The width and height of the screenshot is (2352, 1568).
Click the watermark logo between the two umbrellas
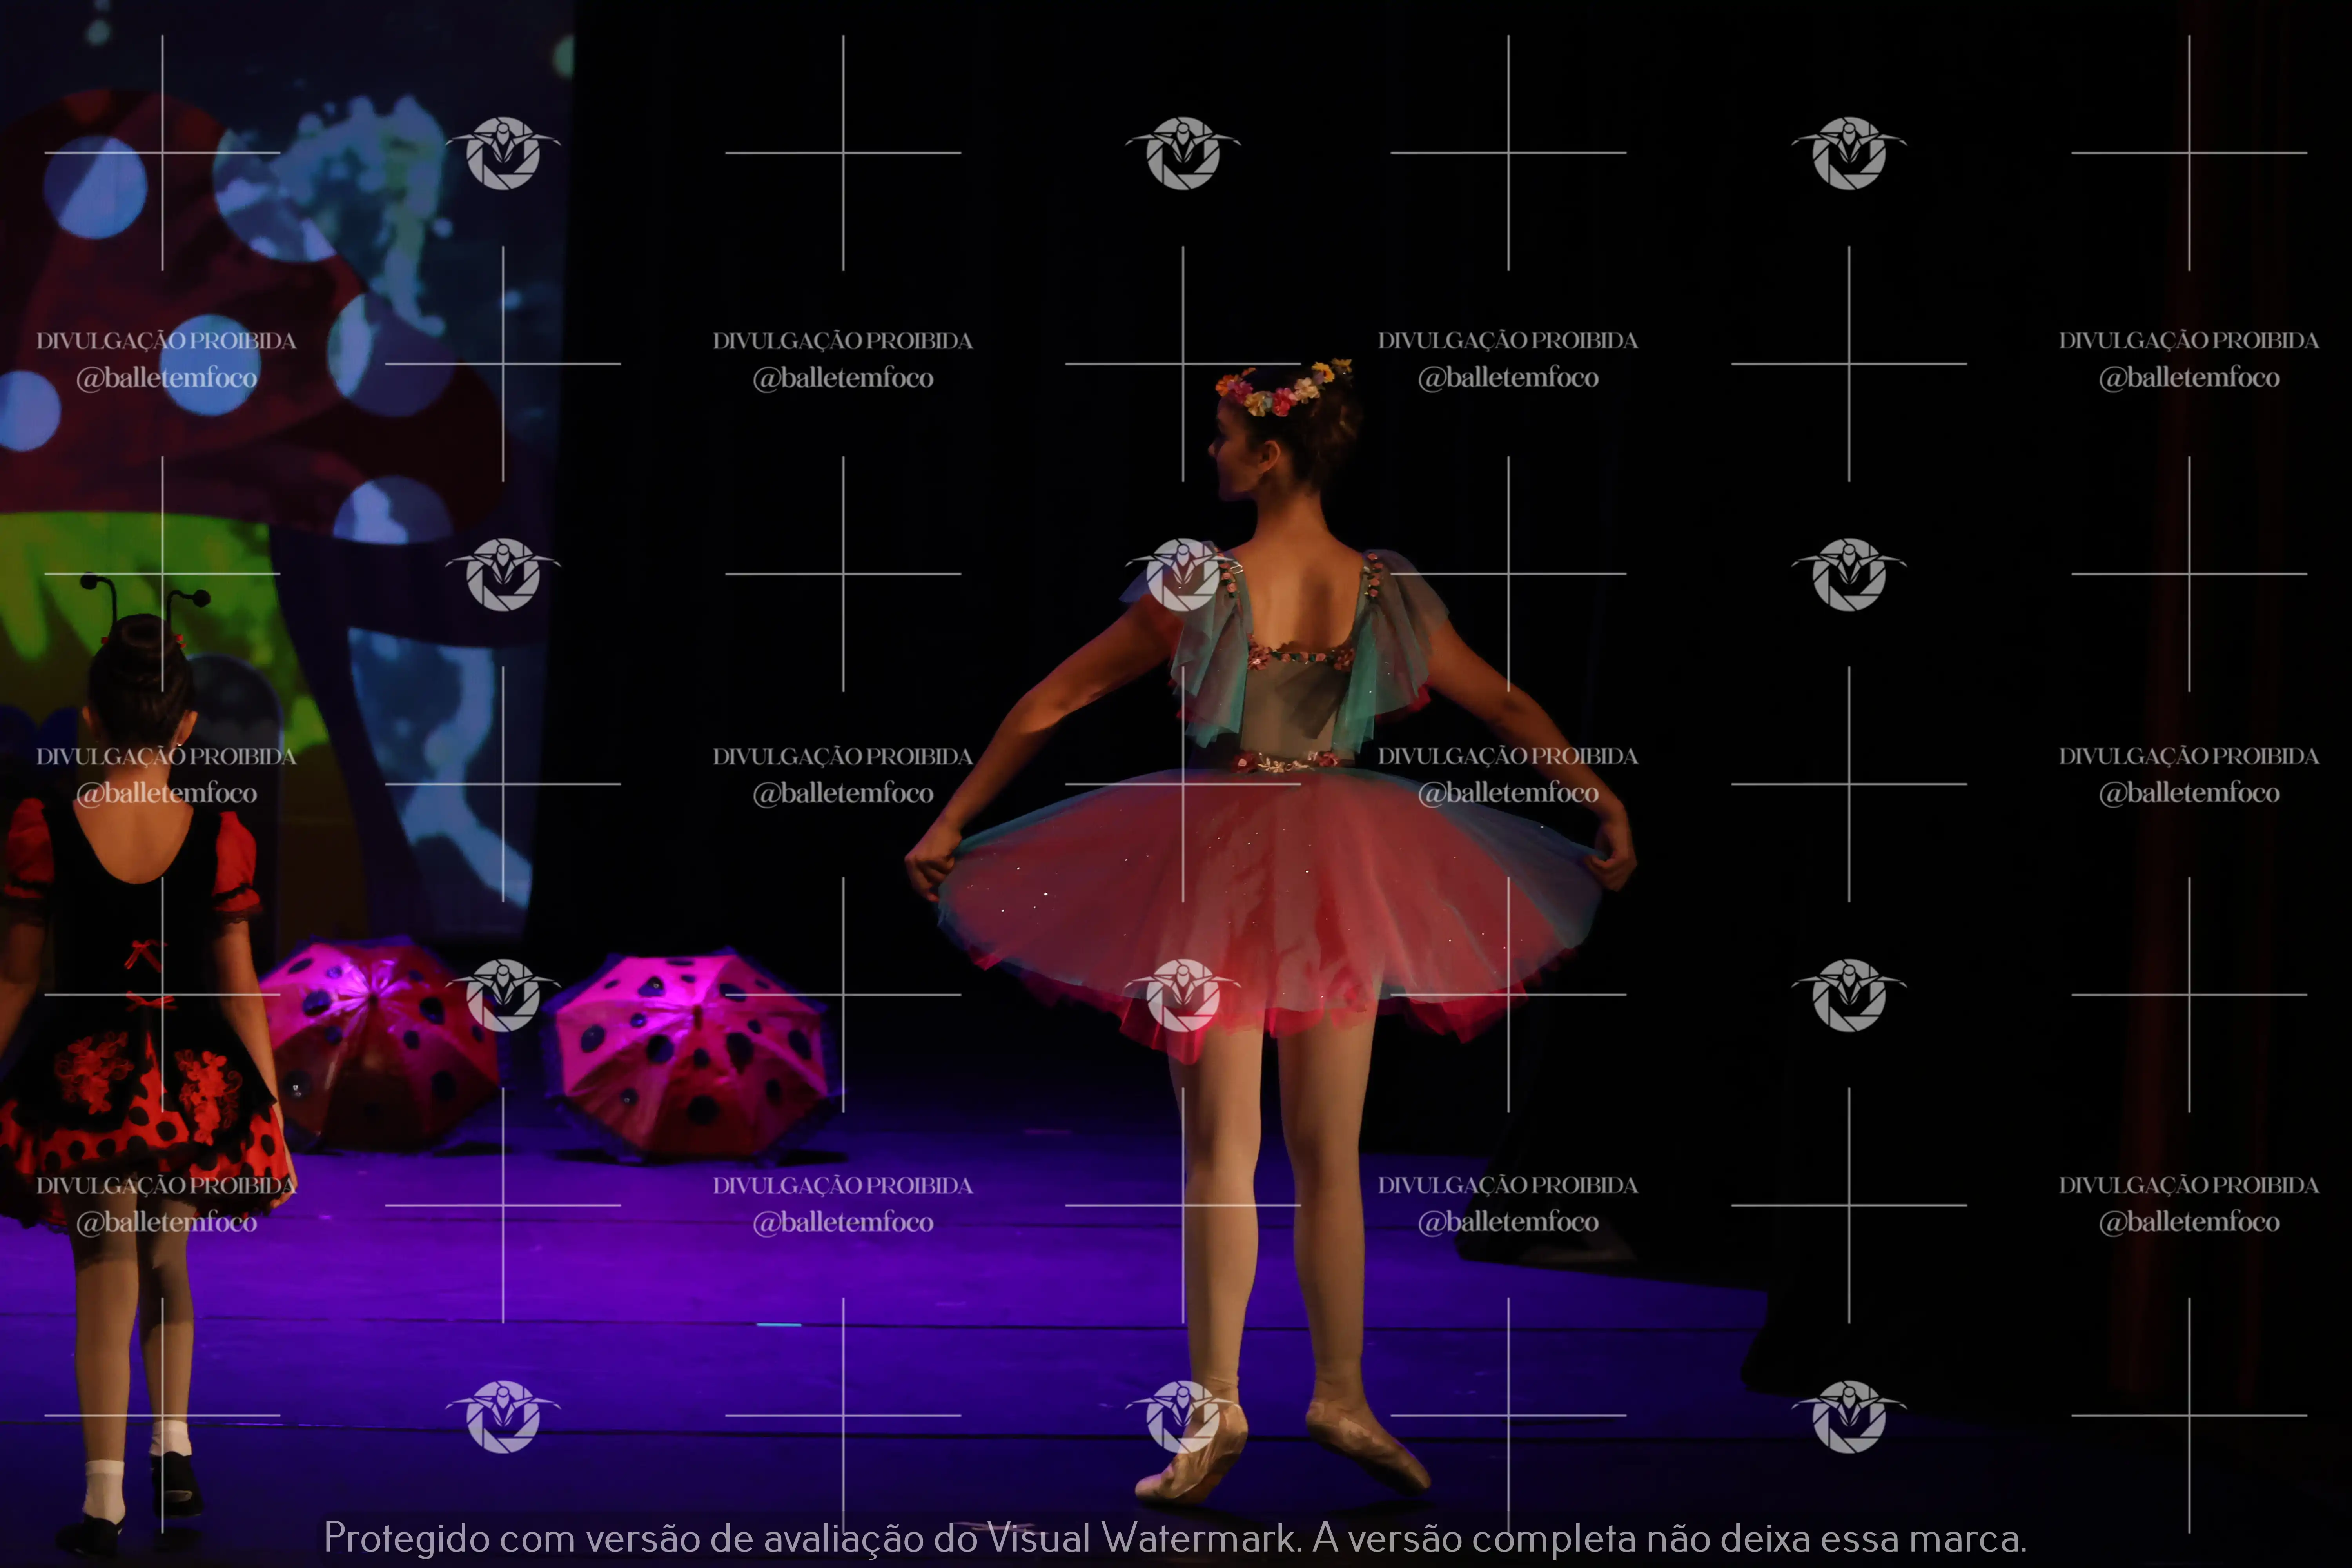(x=503, y=995)
